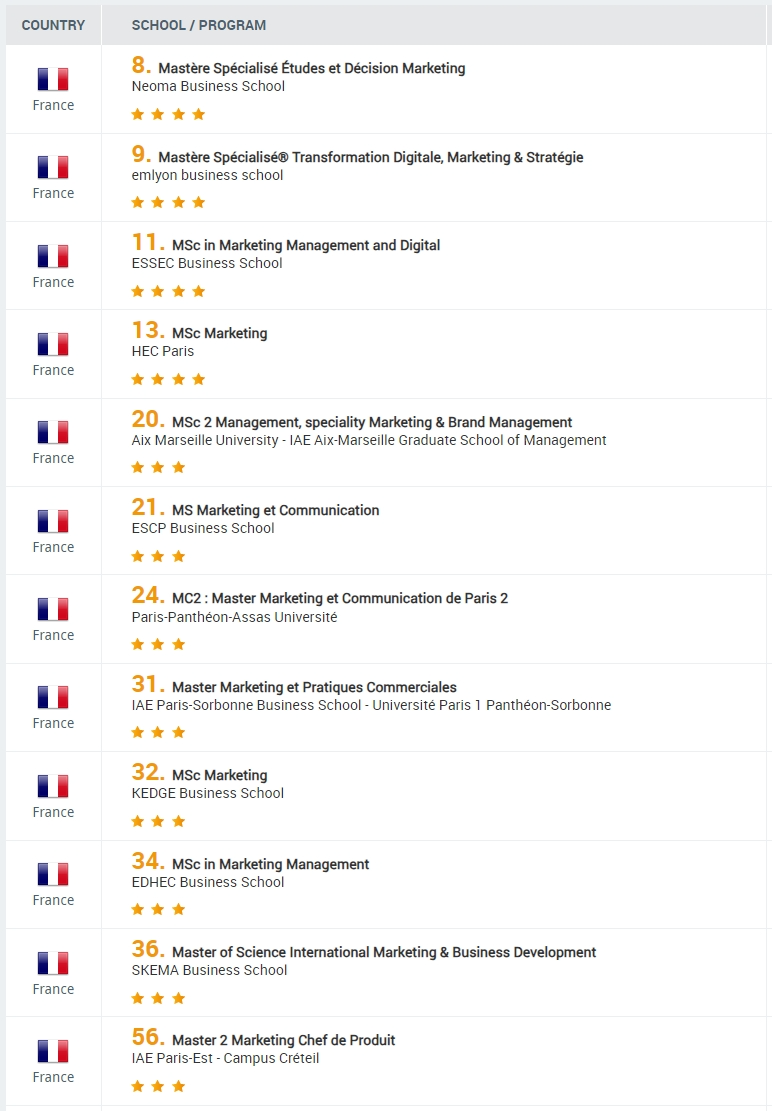Open MC2 Master Marketing et Communication de Paris 2
The image size is (772, 1111).
tap(340, 598)
